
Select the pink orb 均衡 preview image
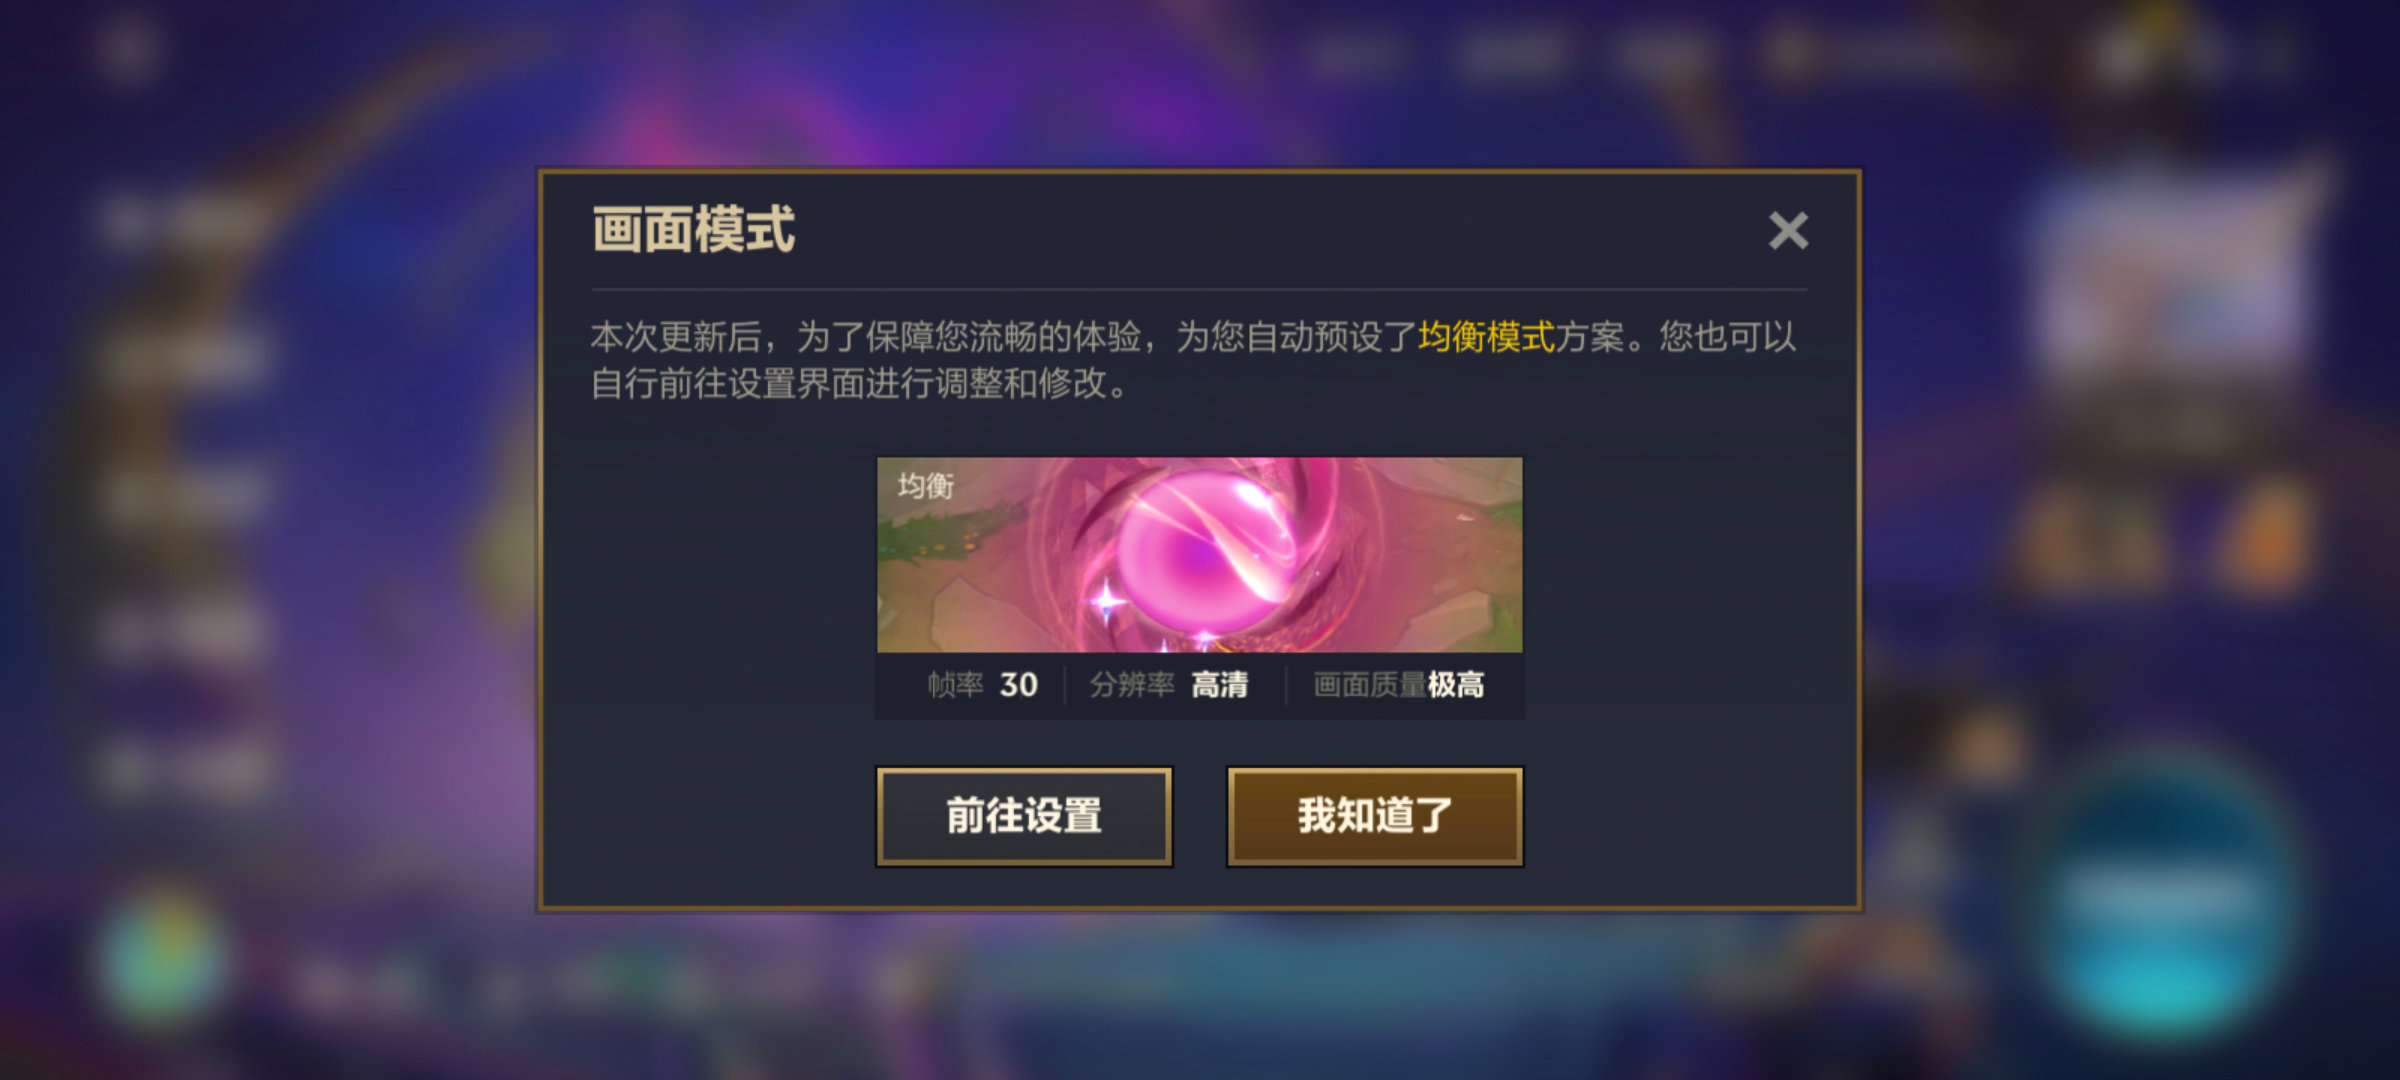1200,555
